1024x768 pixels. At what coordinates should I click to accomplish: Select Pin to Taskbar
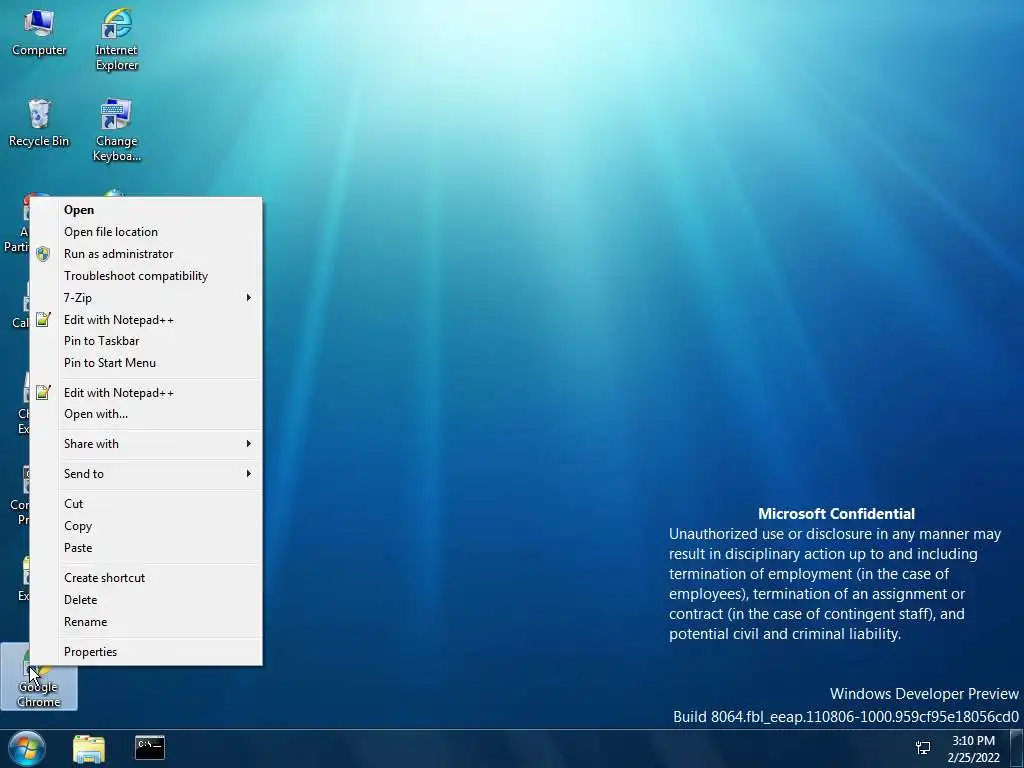(x=146, y=341)
